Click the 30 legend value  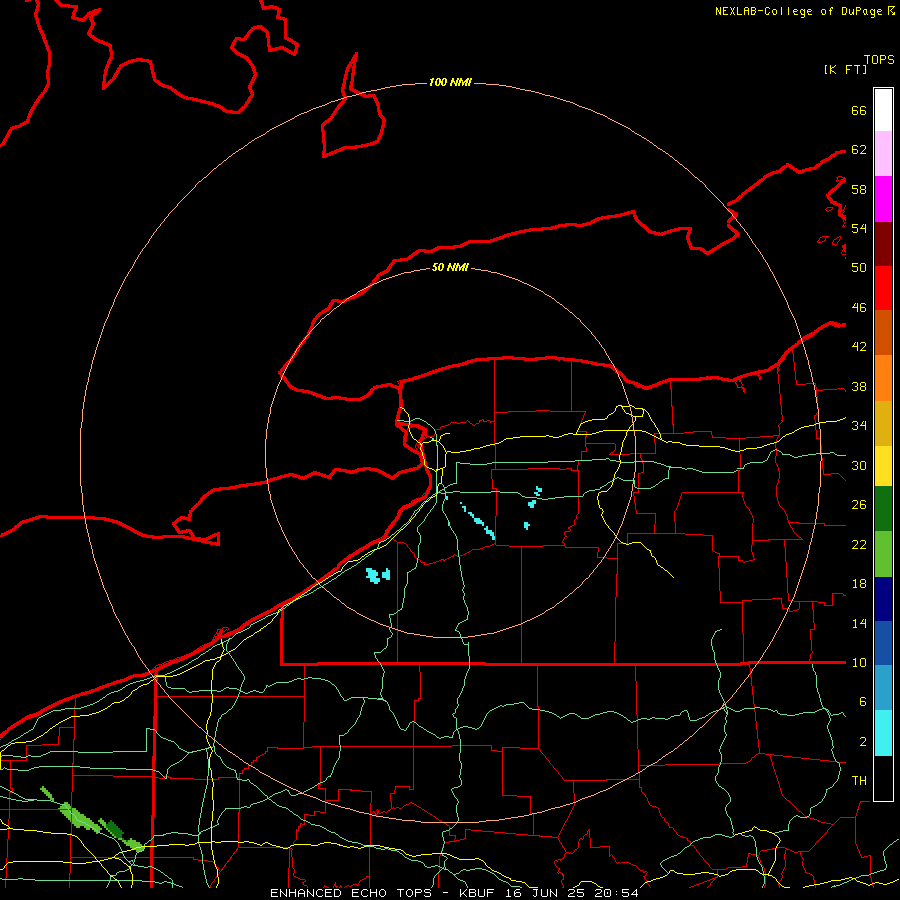point(859,465)
